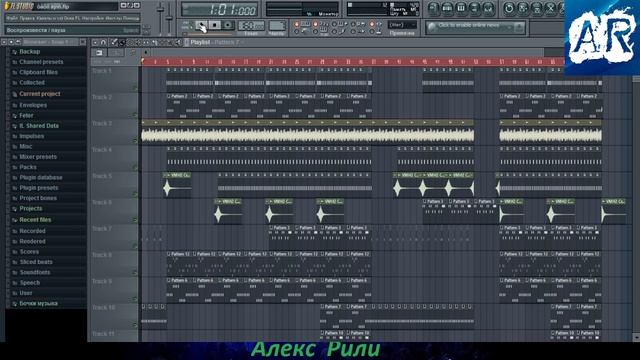The height and width of the screenshot is (360, 640).
Task: Click the Track 2 label header
Action: click(114, 106)
